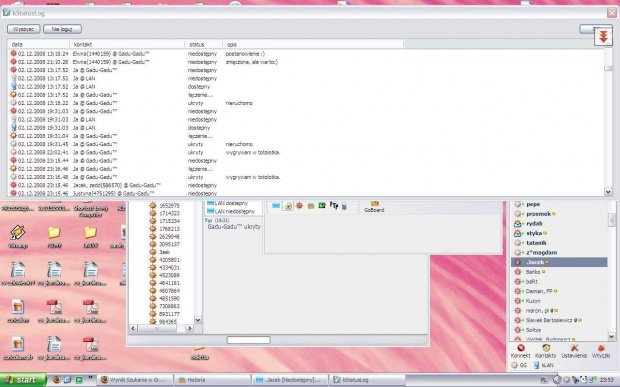
Task: Switch to kStatusLog taskbar button
Action: pos(367,380)
